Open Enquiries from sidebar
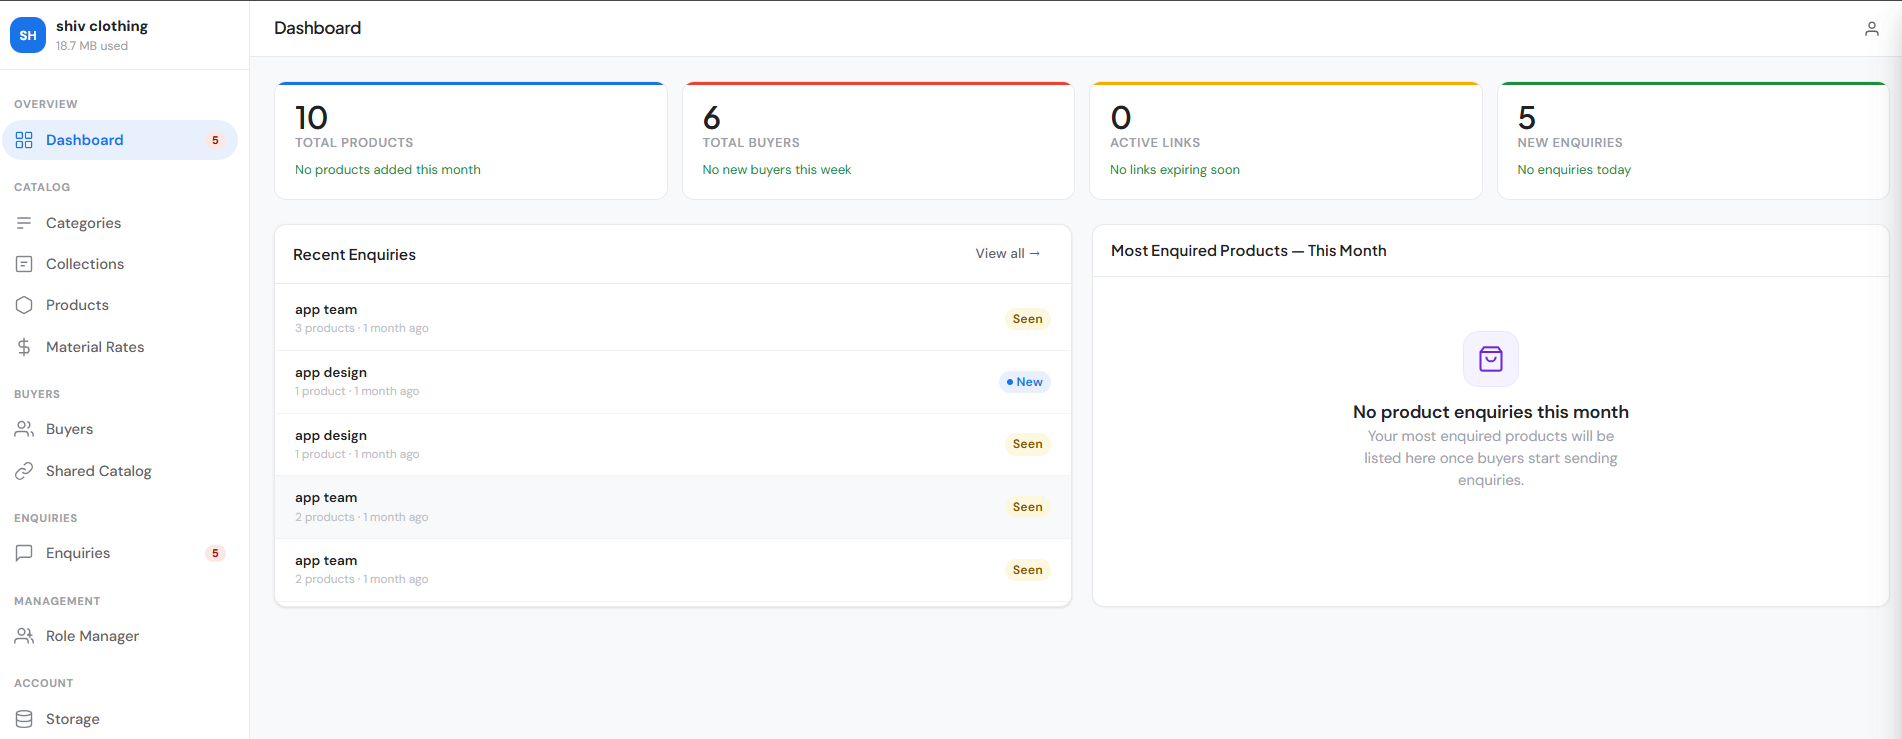 (x=120, y=553)
